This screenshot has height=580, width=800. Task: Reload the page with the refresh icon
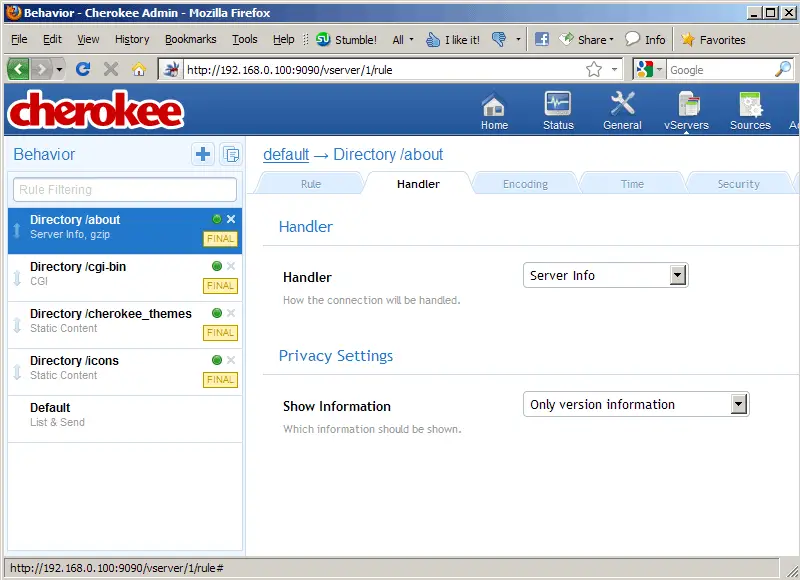point(83,69)
